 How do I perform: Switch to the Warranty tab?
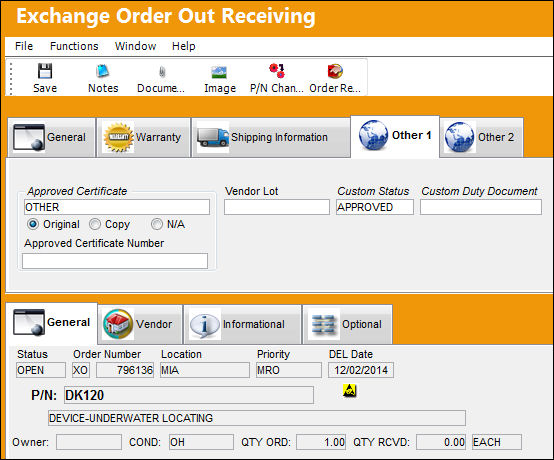click(x=143, y=137)
